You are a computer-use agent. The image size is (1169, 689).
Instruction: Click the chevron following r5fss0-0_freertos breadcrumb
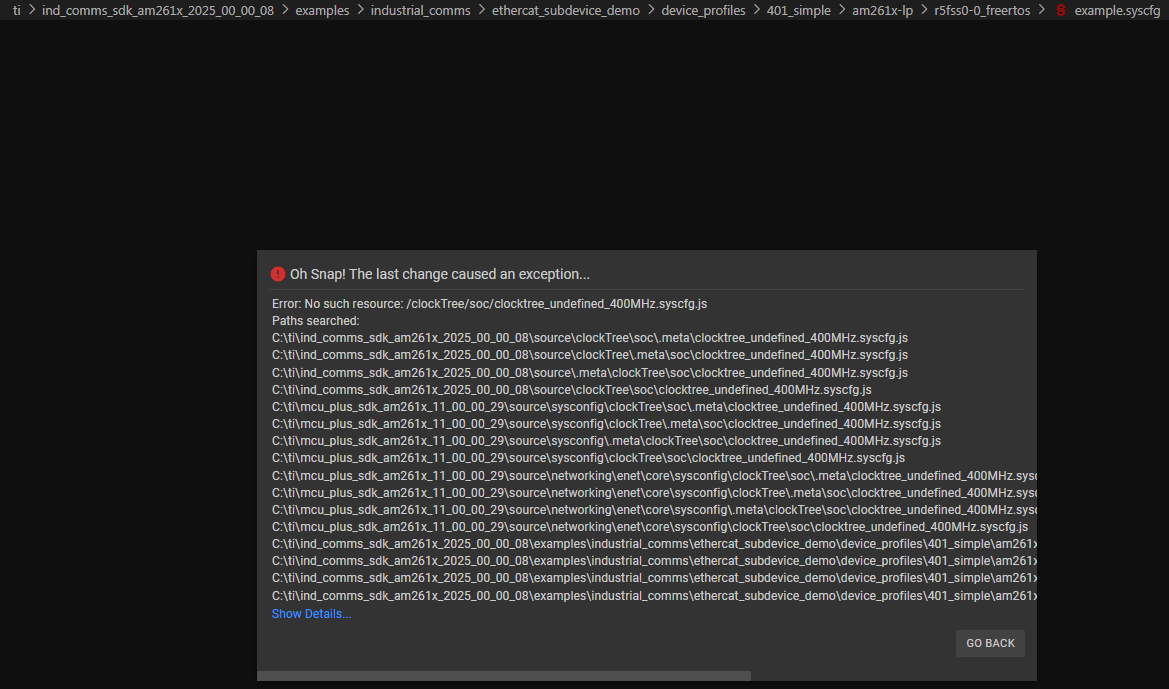1042,10
